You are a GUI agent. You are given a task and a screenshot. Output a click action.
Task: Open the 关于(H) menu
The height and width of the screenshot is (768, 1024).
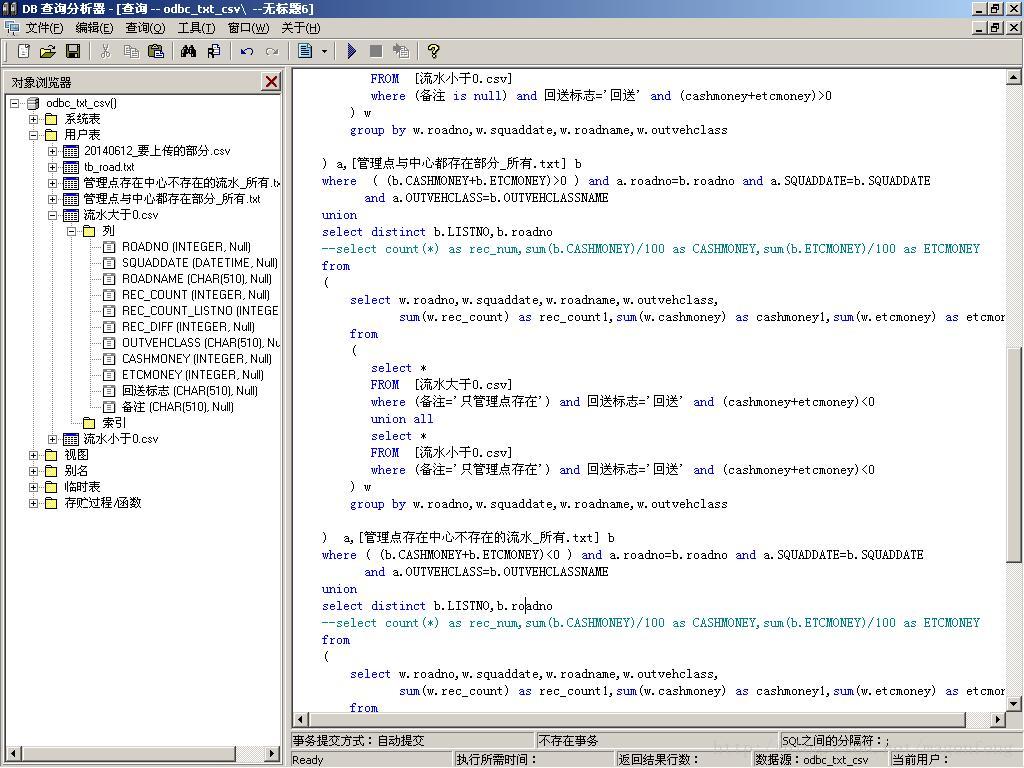pos(300,28)
